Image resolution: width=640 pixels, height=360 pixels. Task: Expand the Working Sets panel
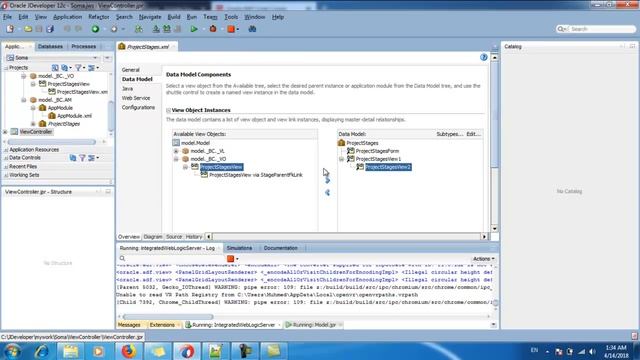6,175
